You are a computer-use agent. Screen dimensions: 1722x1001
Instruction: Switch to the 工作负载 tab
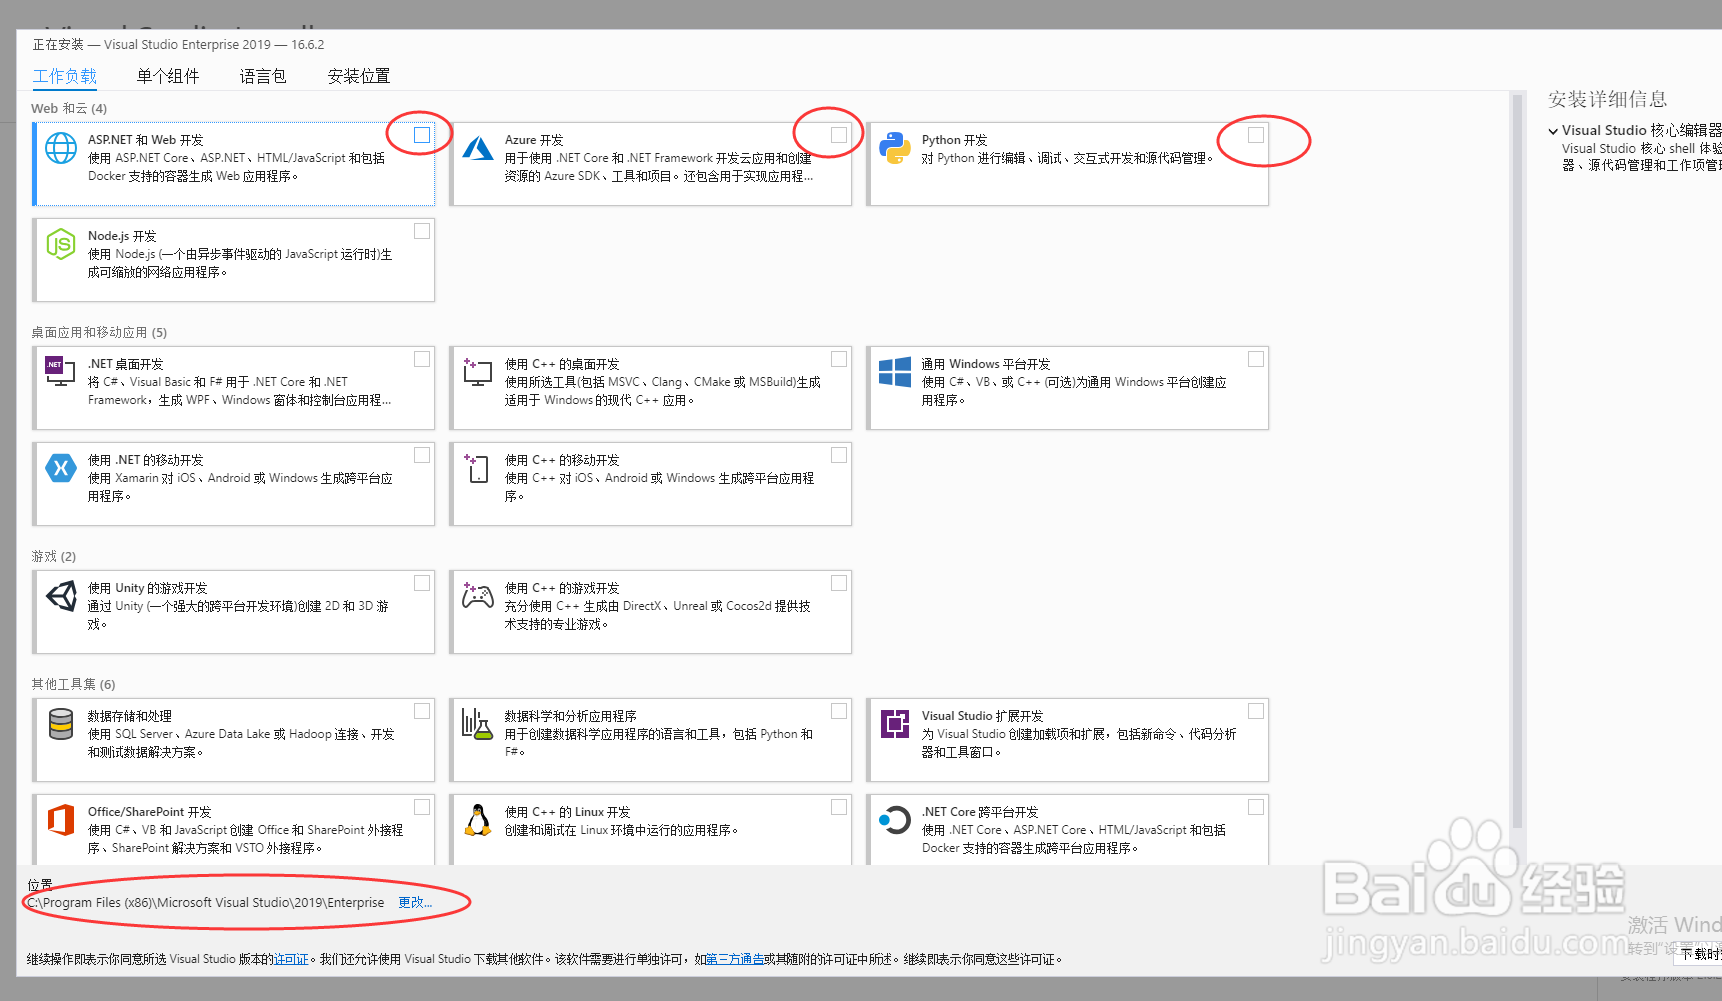coord(65,76)
